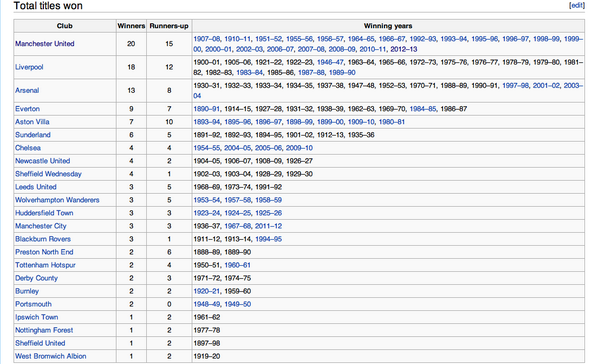The image size is (598, 364).
Task: Open Aston Villa's 1893–94 season link
Action: tap(207, 122)
